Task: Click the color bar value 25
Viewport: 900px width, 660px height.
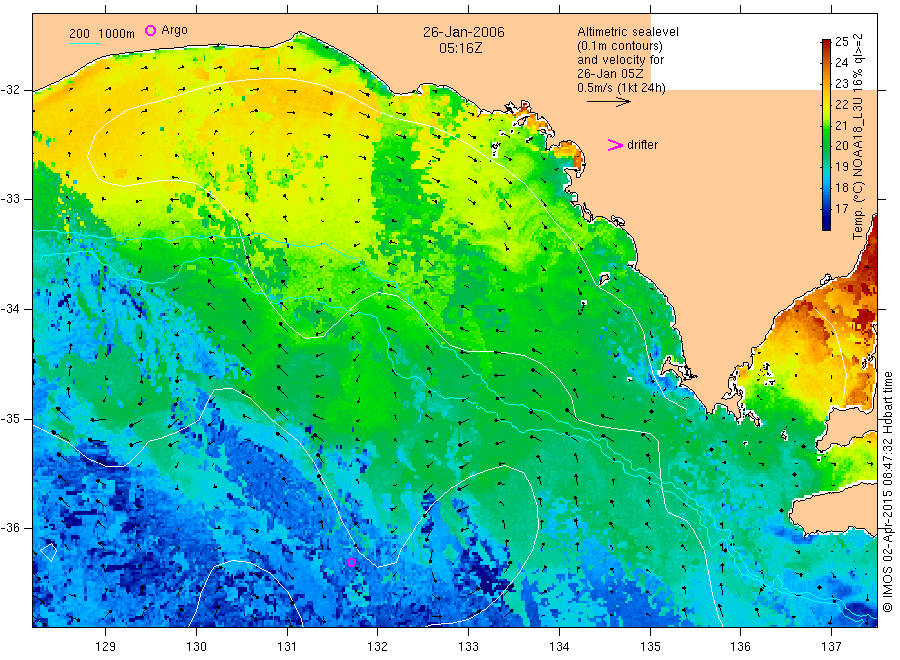Action: pos(841,41)
